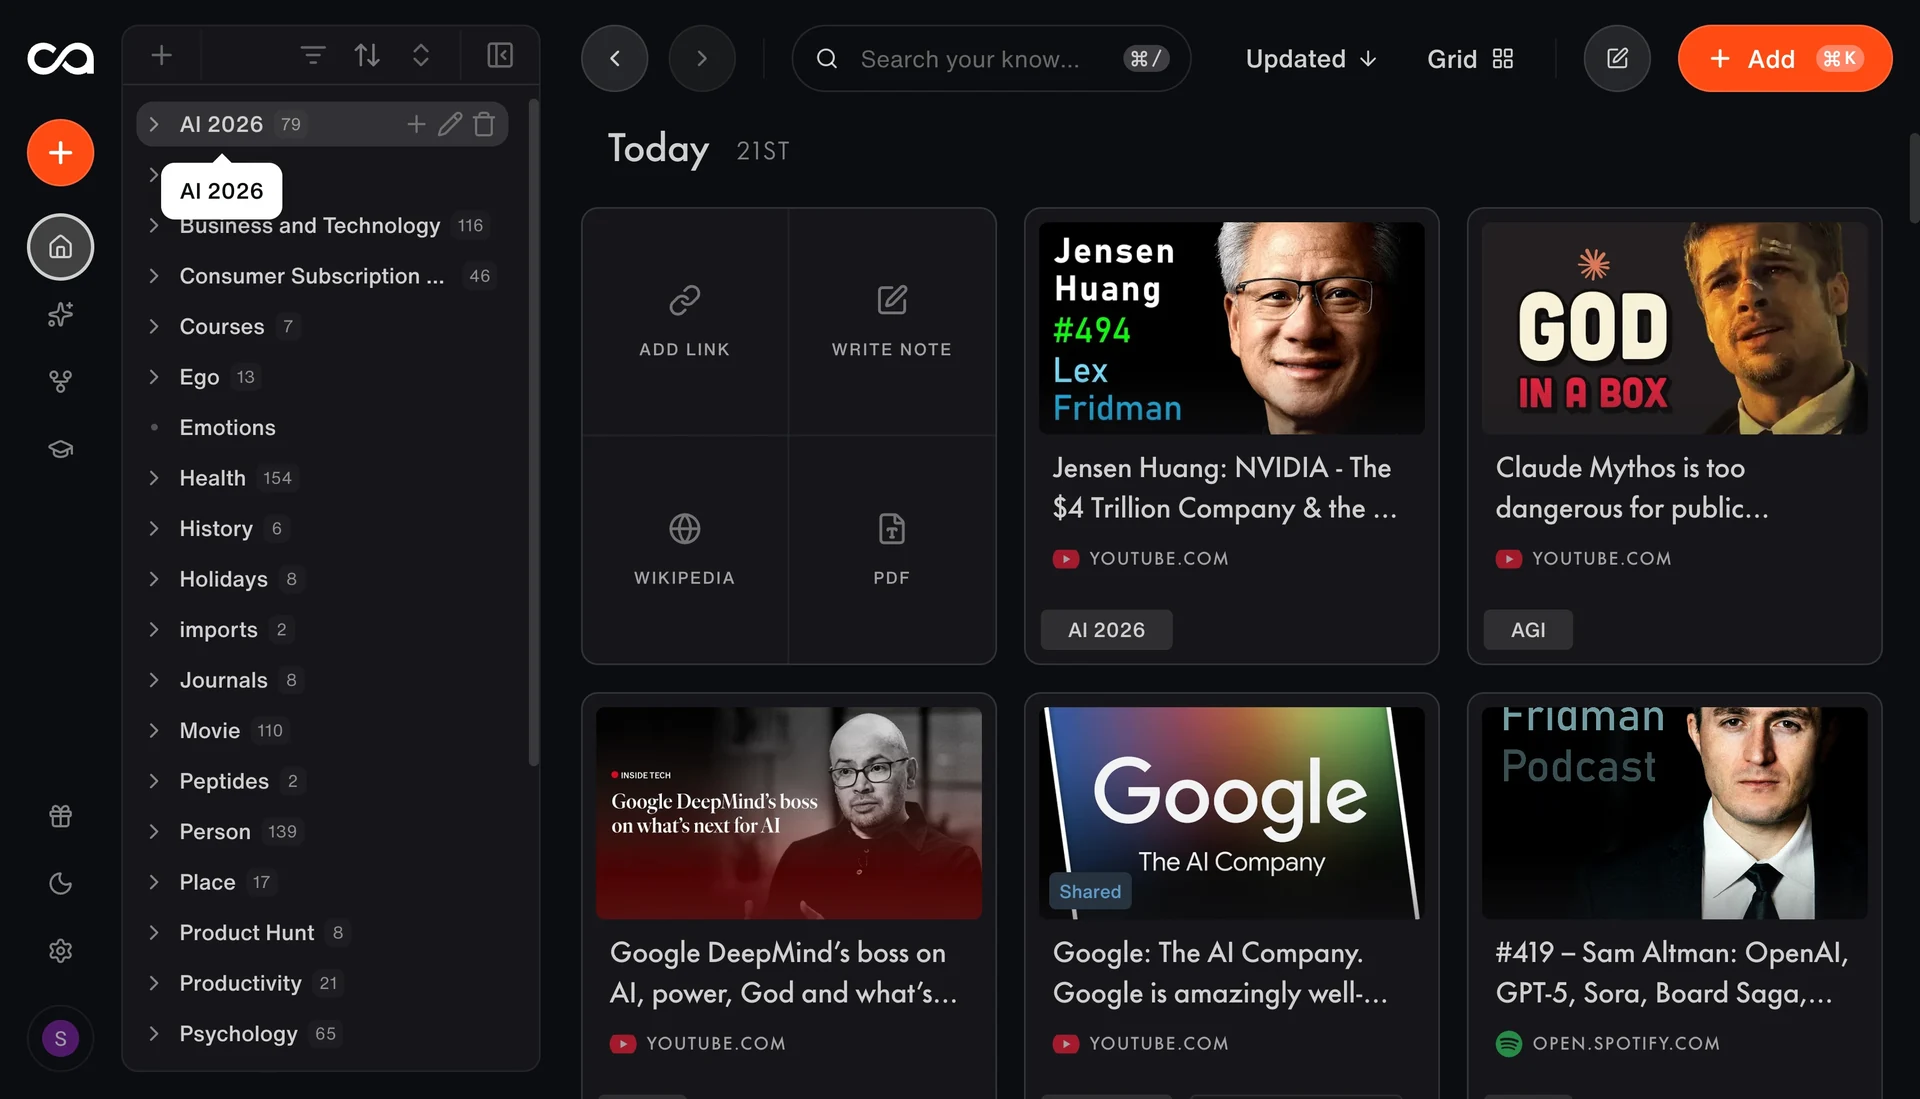1920x1099 pixels.
Task: Go back with the left arrow button
Action: pos(615,59)
